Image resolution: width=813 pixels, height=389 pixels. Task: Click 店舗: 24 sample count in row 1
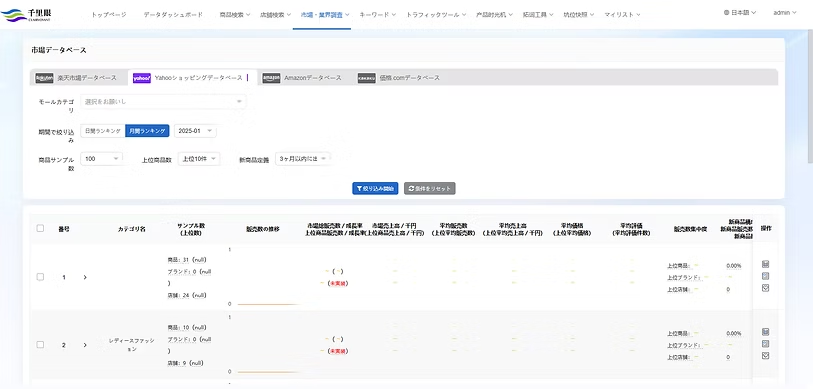click(187, 296)
